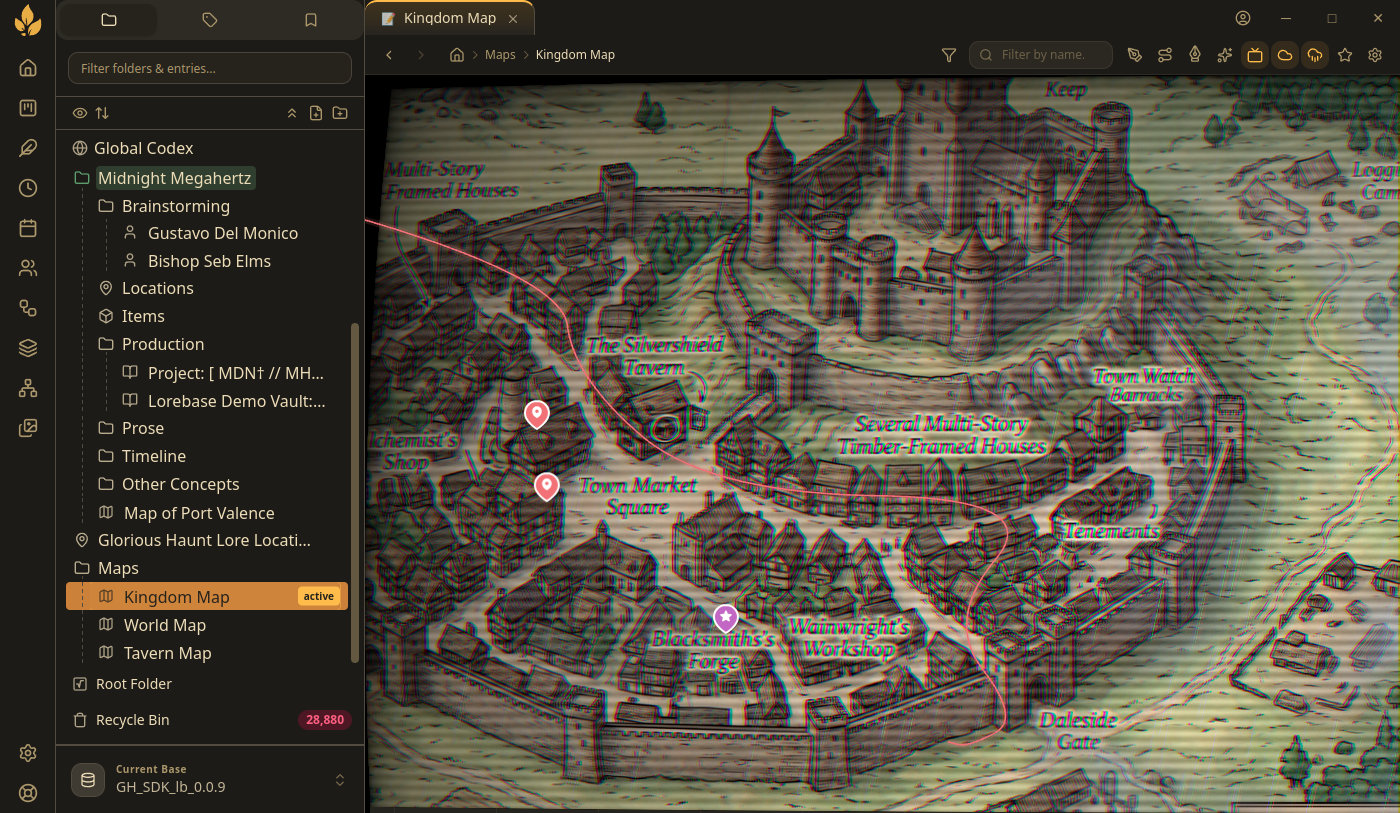Open settings gear in left rail
Viewport: 1400px width, 813px height.
click(x=28, y=753)
